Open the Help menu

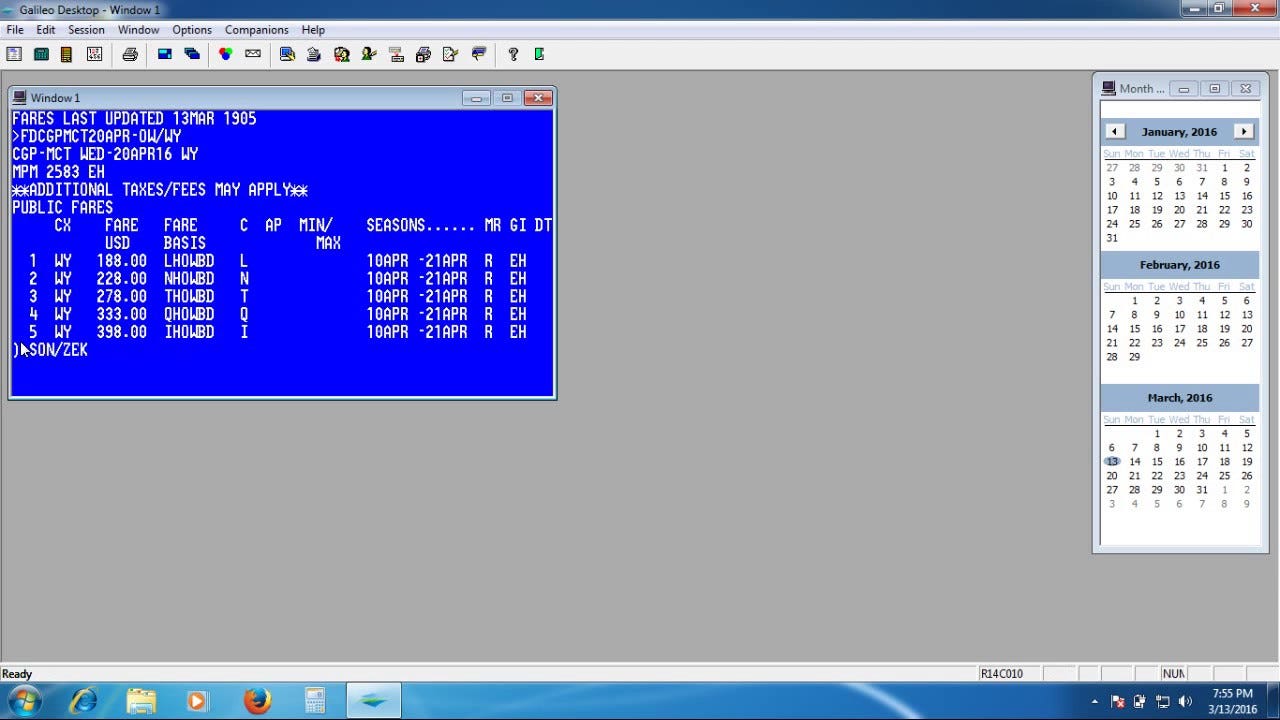point(313,30)
